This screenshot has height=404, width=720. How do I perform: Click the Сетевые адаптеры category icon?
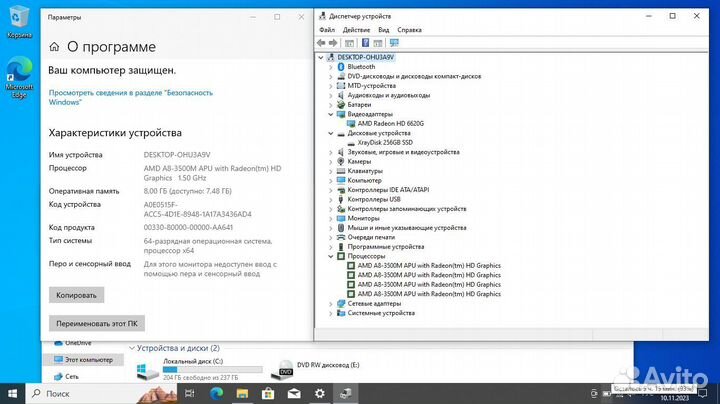[341, 303]
